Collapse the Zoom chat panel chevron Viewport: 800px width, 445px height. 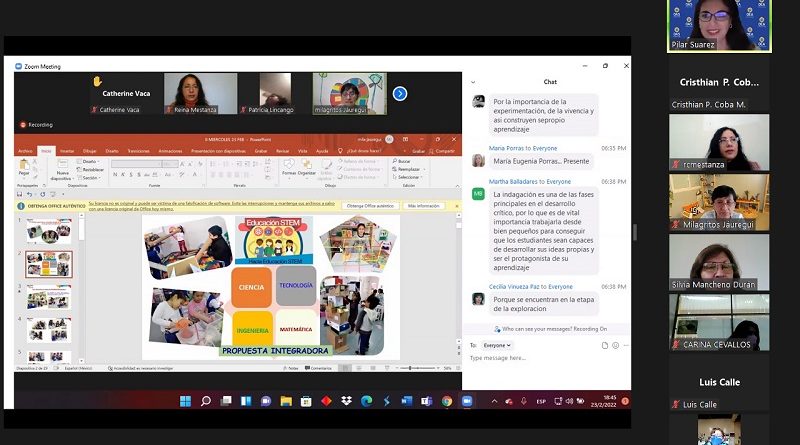473,82
